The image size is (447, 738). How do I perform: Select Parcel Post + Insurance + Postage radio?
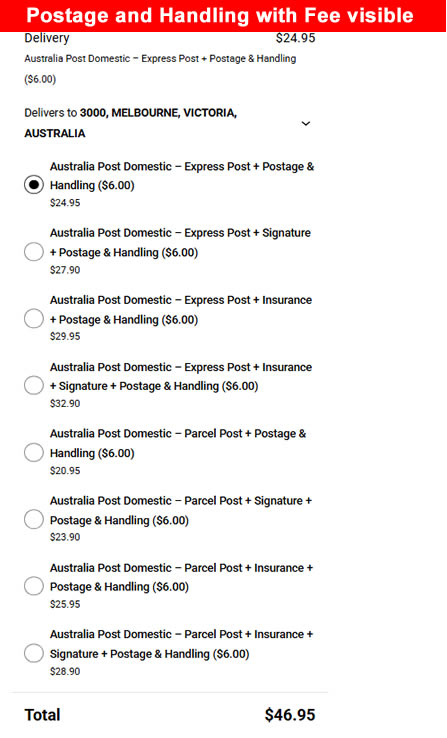(34, 586)
